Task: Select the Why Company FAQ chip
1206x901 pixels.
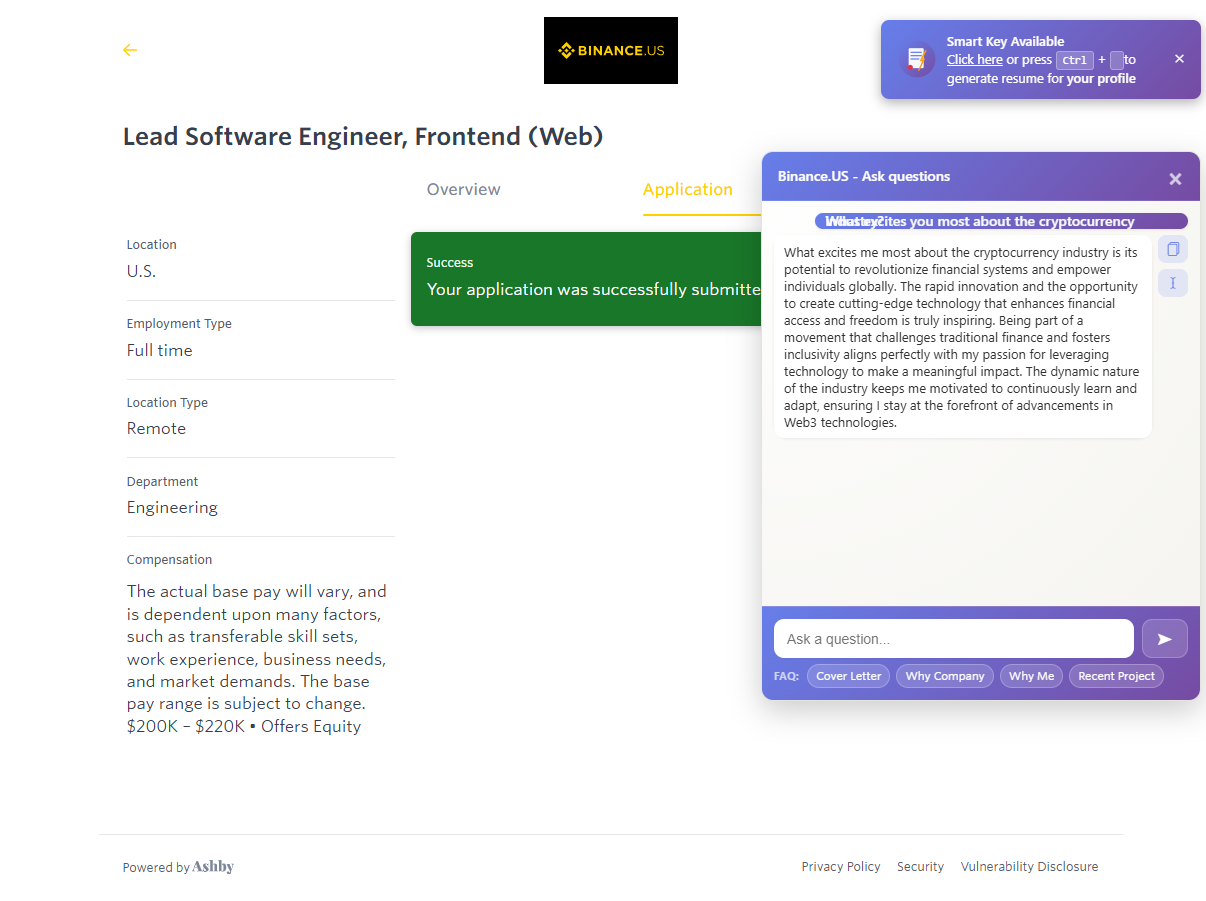Action: 944,676
